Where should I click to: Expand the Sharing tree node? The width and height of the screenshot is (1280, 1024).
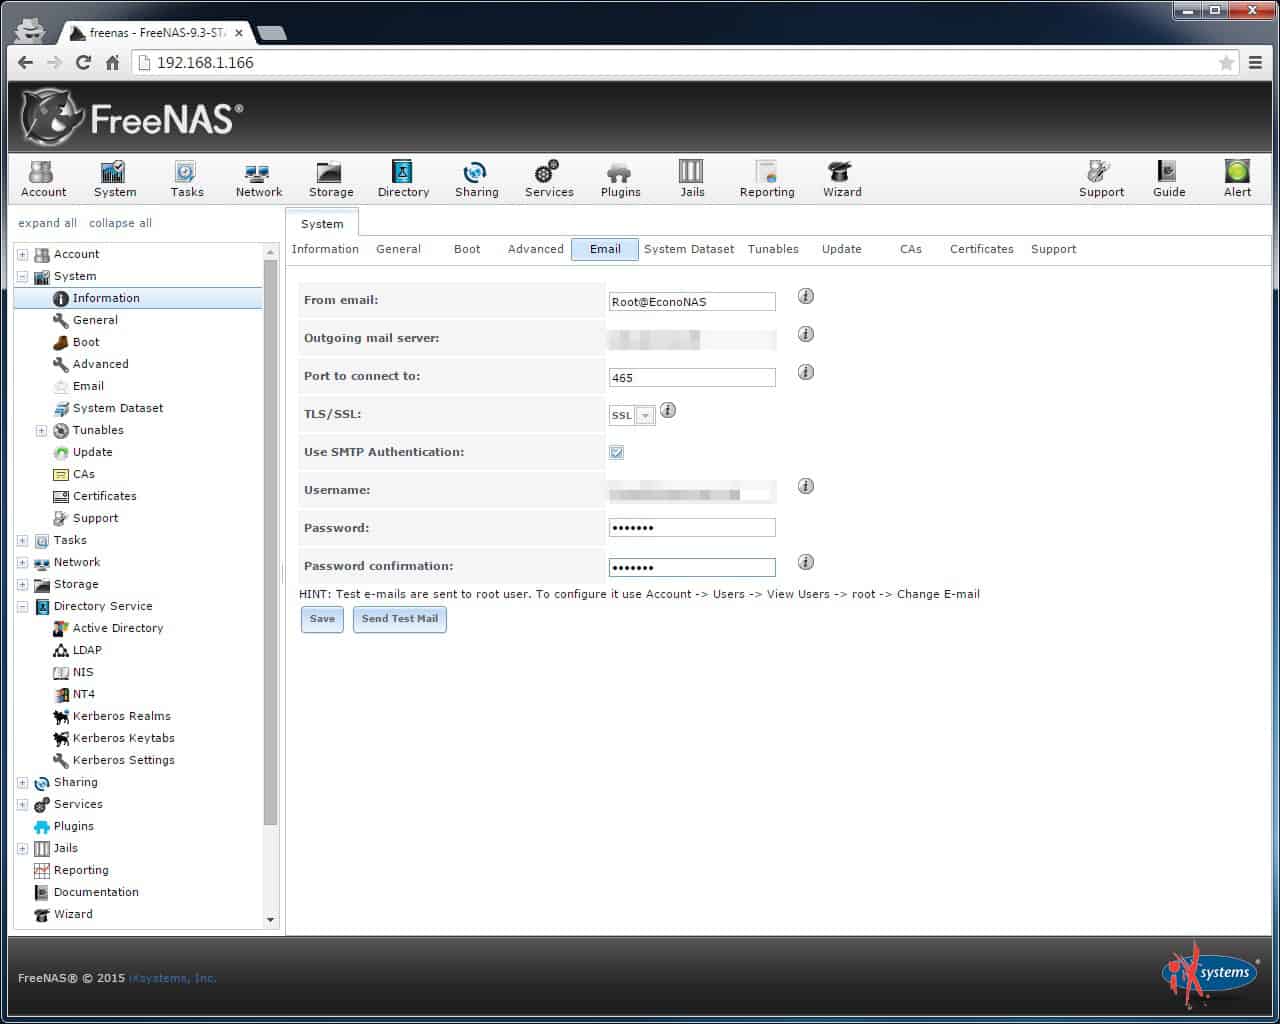pos(22,782)
